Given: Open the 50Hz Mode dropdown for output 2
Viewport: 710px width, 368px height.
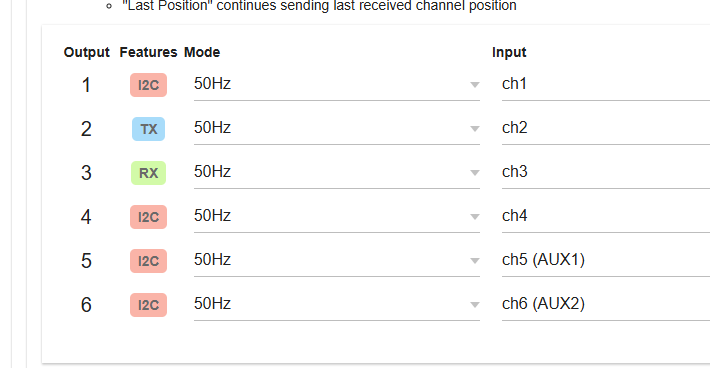Looking at the screenshot, I should 337,128.
